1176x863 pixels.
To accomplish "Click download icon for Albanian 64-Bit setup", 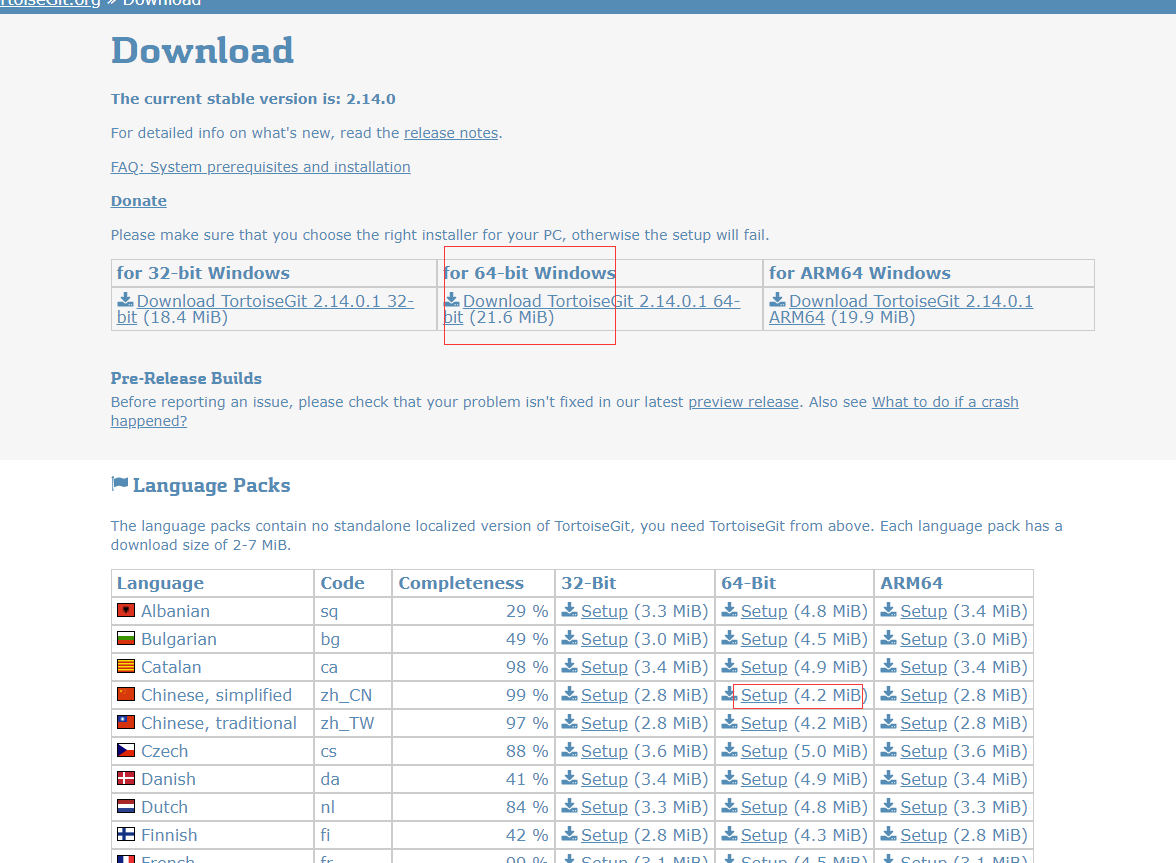I will click(730, 610).
